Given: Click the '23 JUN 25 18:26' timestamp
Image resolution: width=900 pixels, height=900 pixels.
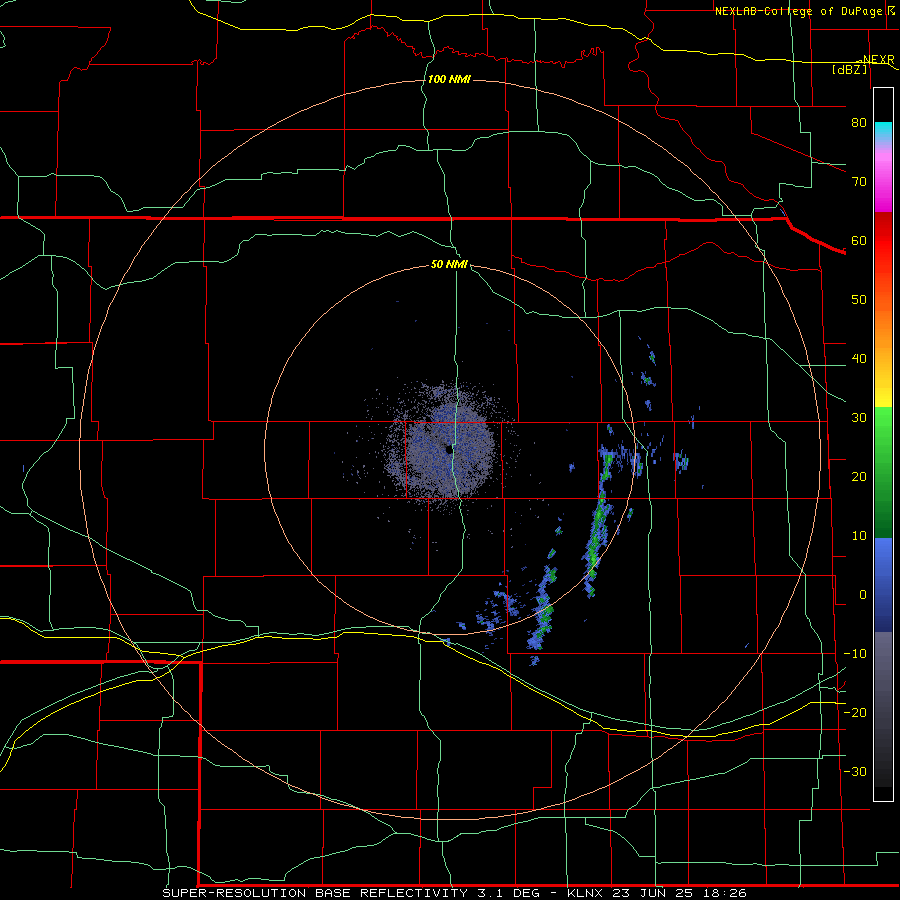Looking at the screenshot, I should [680, 893].
